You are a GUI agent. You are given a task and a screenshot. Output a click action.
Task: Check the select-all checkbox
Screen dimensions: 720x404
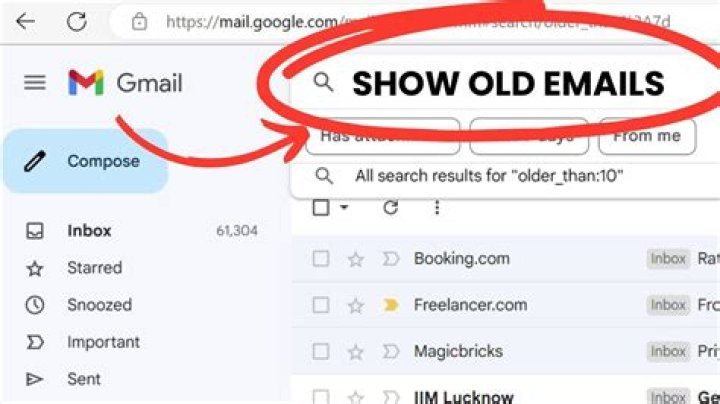point(321,208)
